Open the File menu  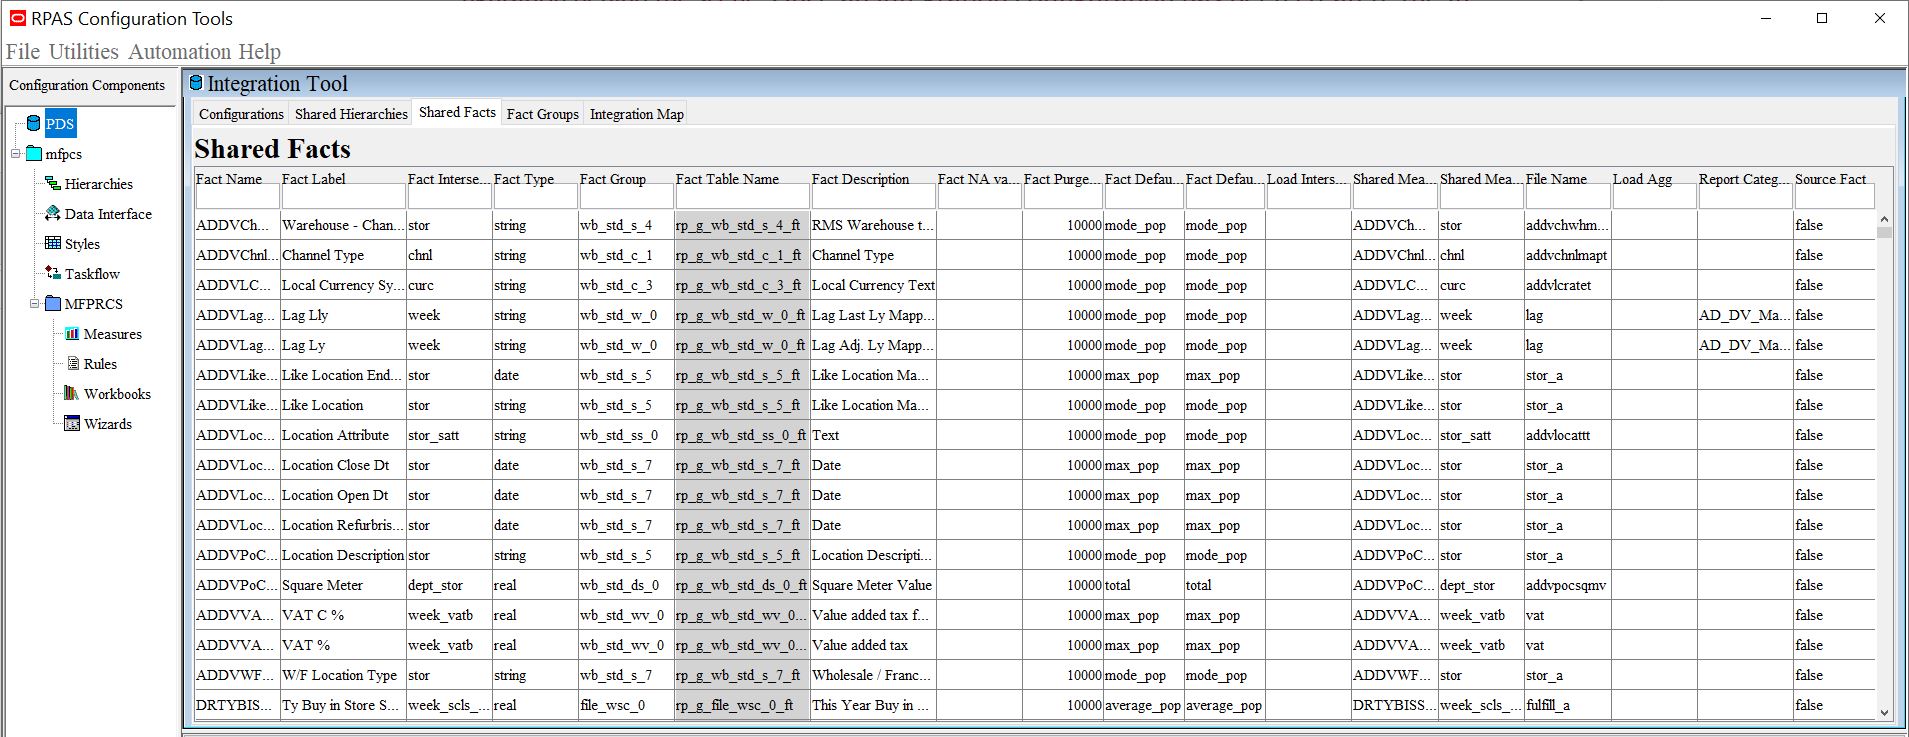pos(23,52)
